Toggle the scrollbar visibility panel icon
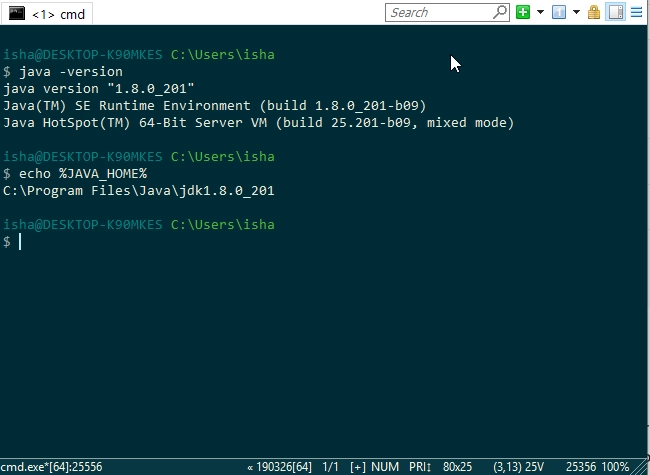Screen dimensions: 650x475 (x=616, y=12)
